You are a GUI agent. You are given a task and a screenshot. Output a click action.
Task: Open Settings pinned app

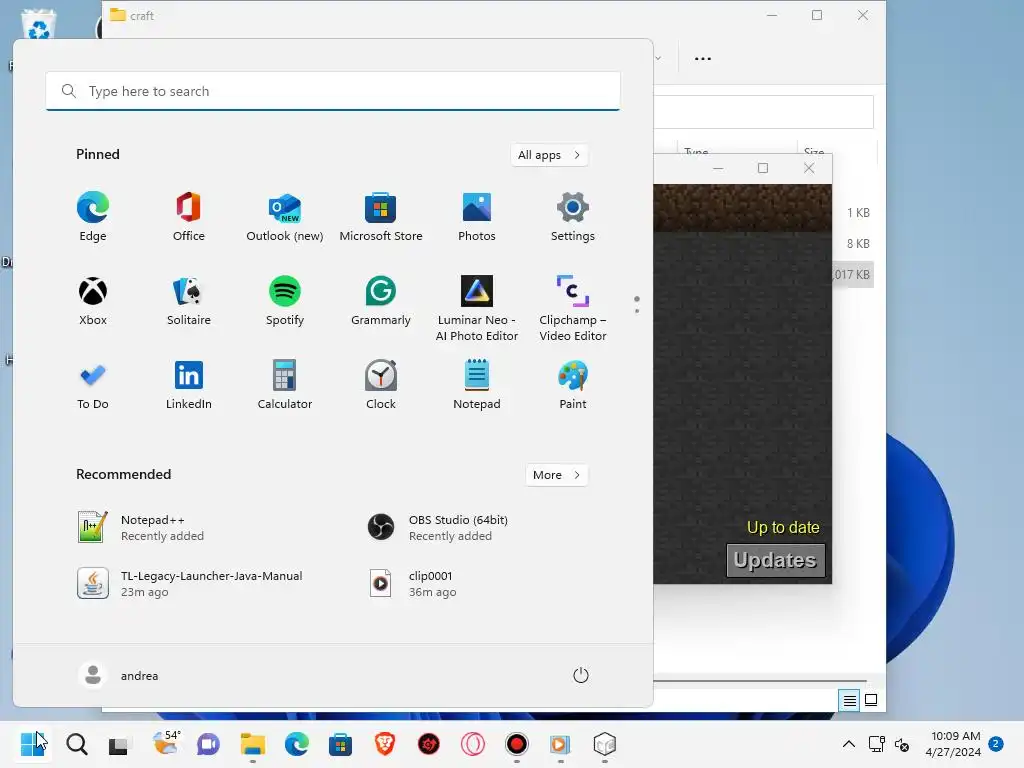click(573, 217)
